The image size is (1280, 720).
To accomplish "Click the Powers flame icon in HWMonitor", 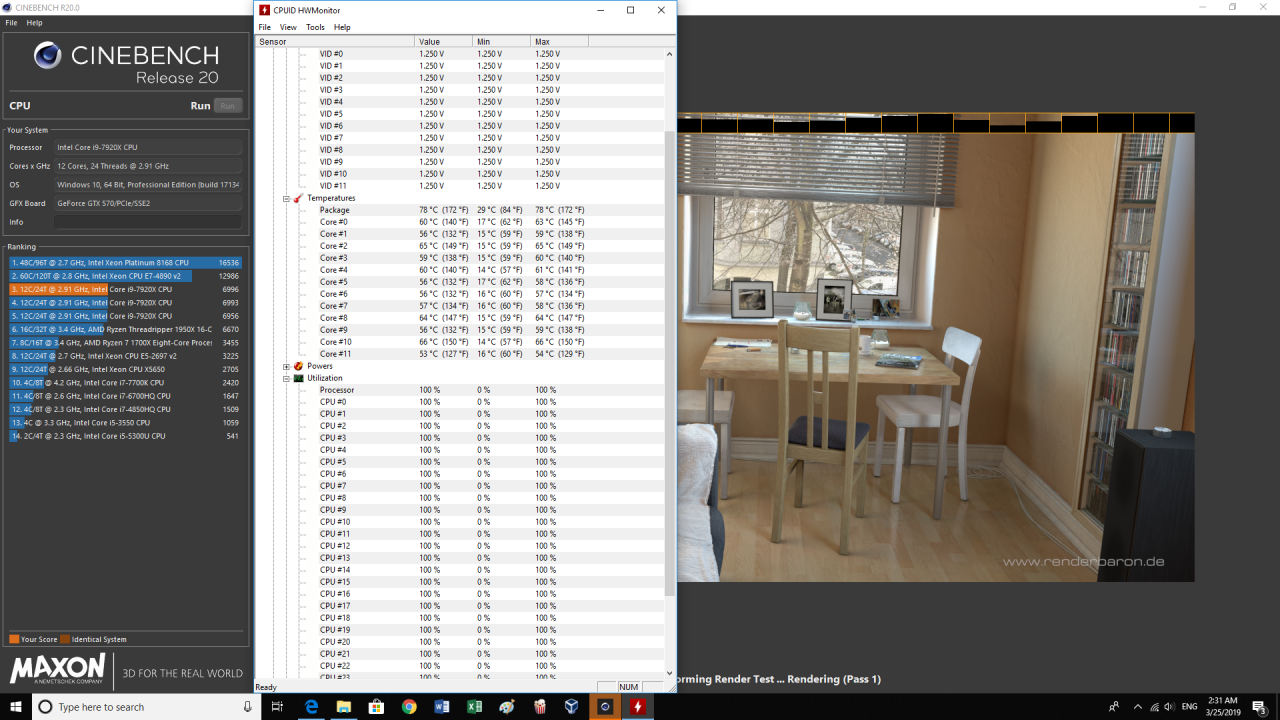I will coord(298,366).
